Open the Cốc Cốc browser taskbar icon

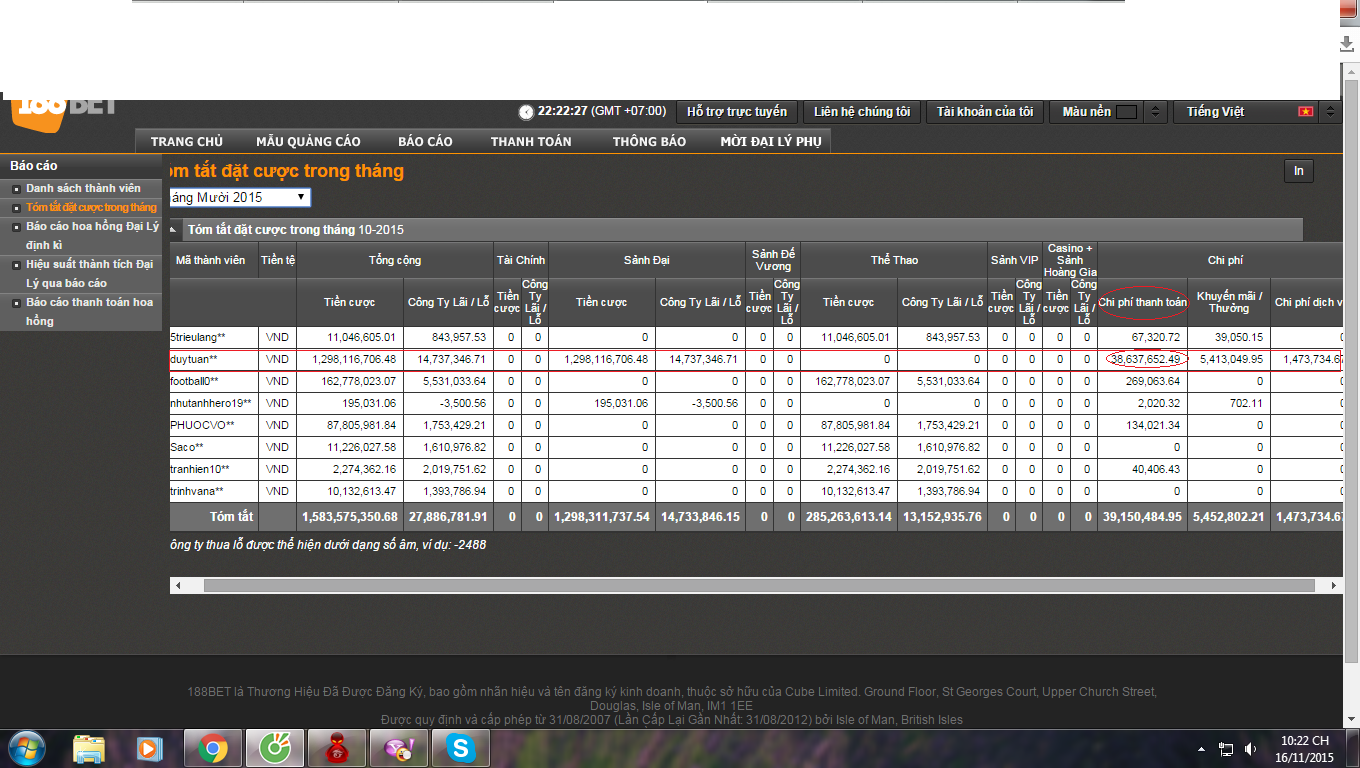point(274,748)
